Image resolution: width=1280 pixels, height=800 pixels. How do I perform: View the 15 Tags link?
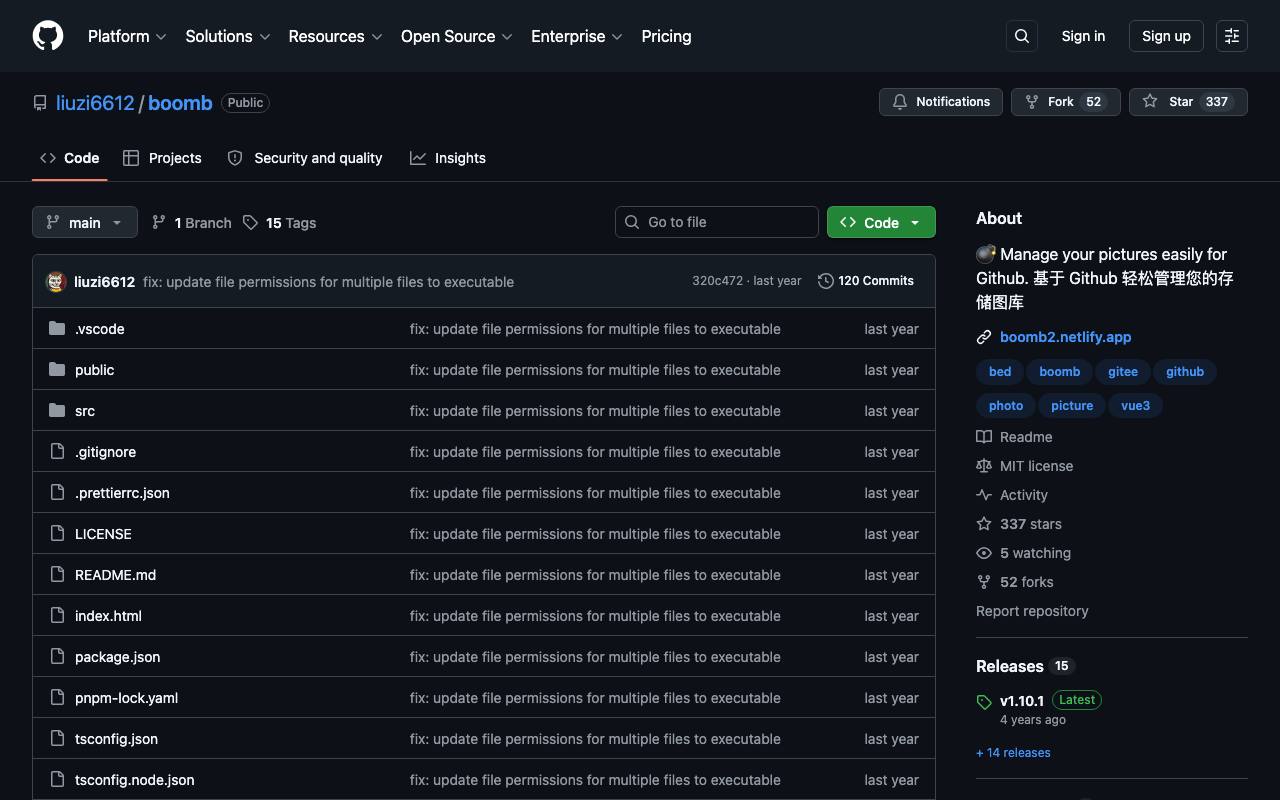(279, 222)
